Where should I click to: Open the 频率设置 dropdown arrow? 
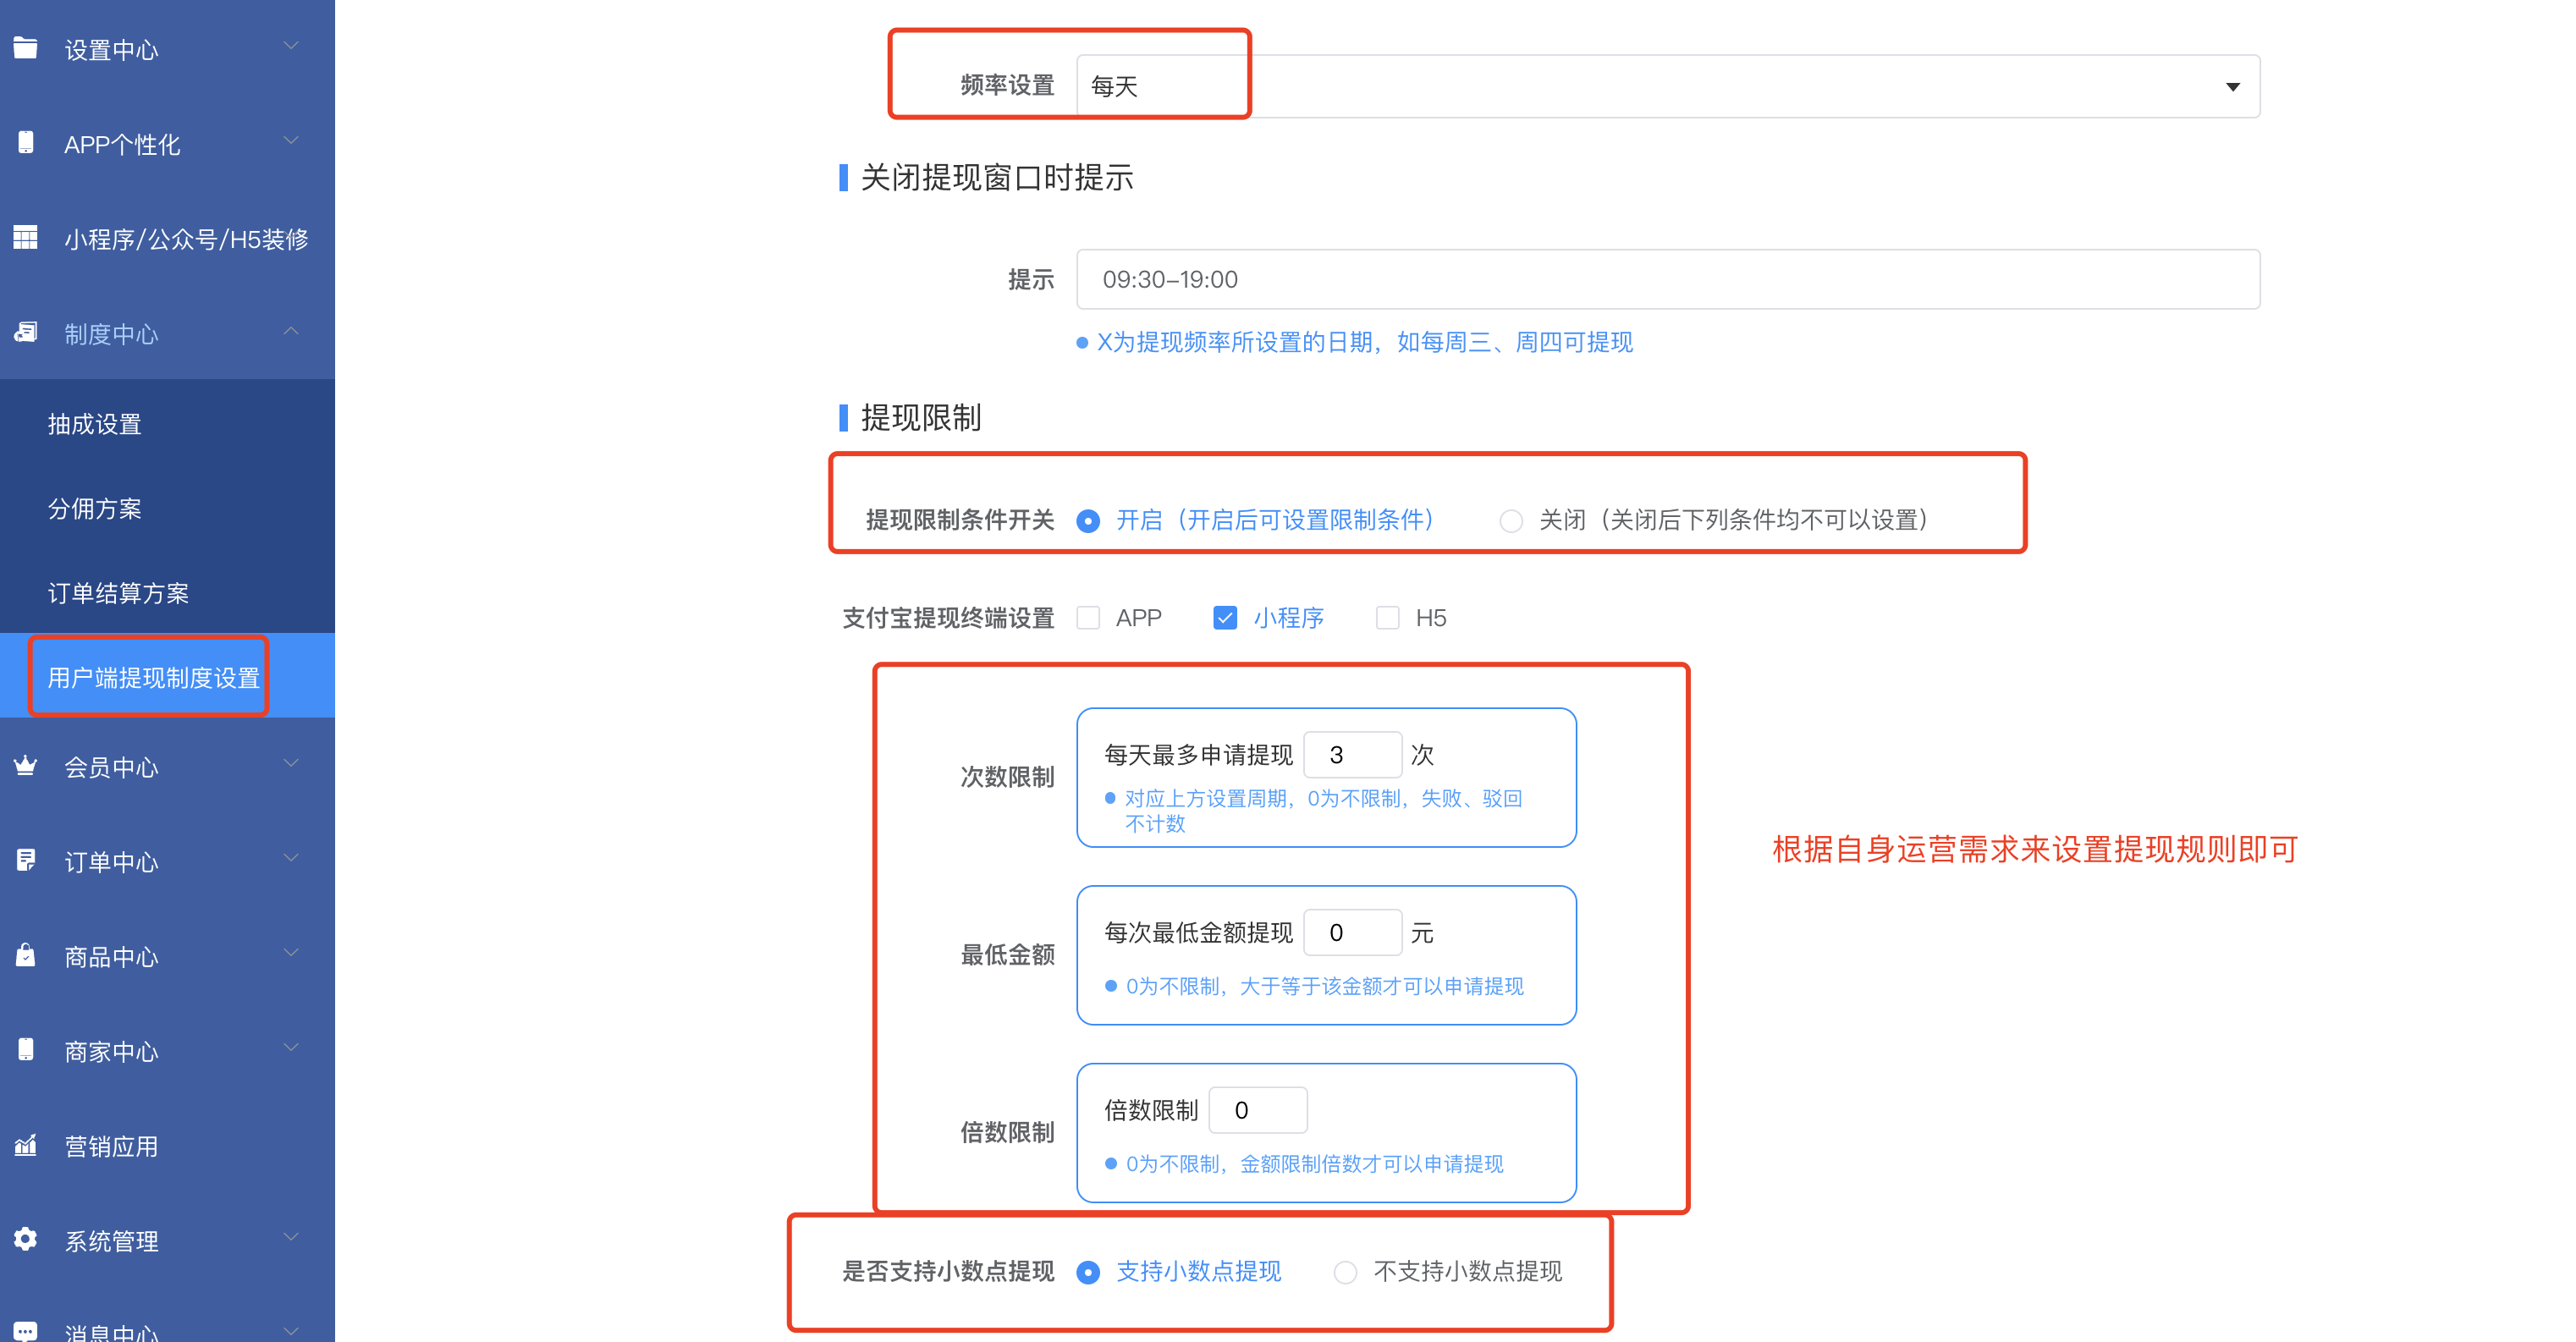tap(2232, 87)
